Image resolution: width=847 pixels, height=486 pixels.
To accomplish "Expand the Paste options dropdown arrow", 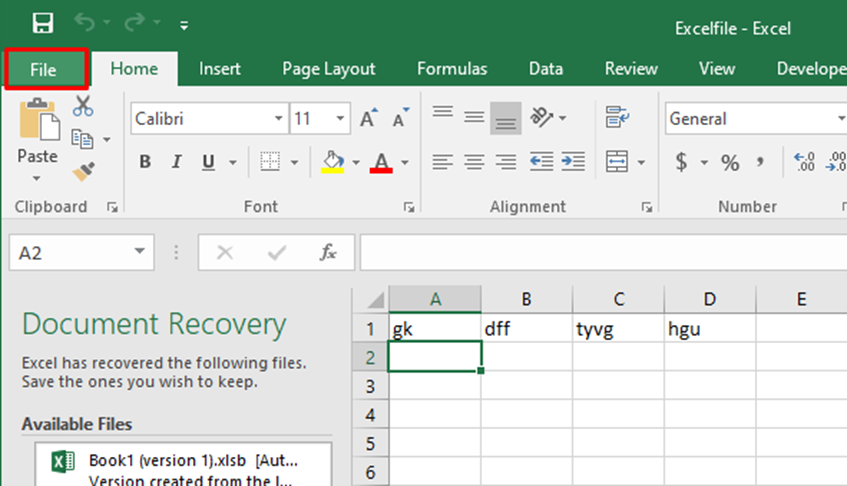I will tap(37, 178).
